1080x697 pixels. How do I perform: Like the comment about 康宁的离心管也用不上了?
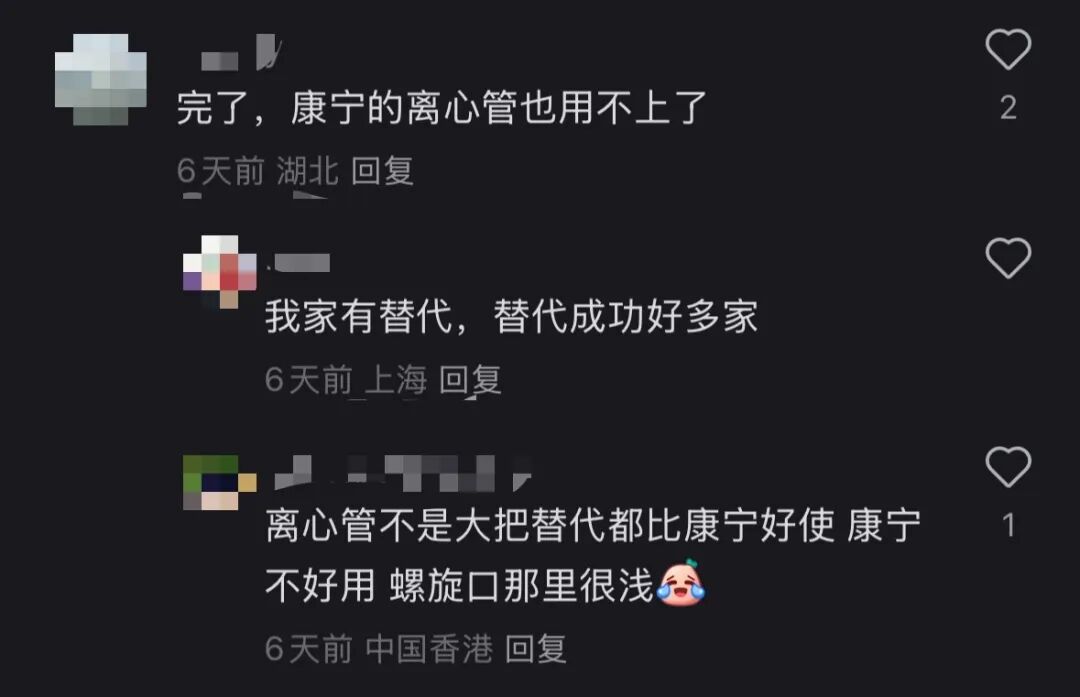tap(1008, 49)
